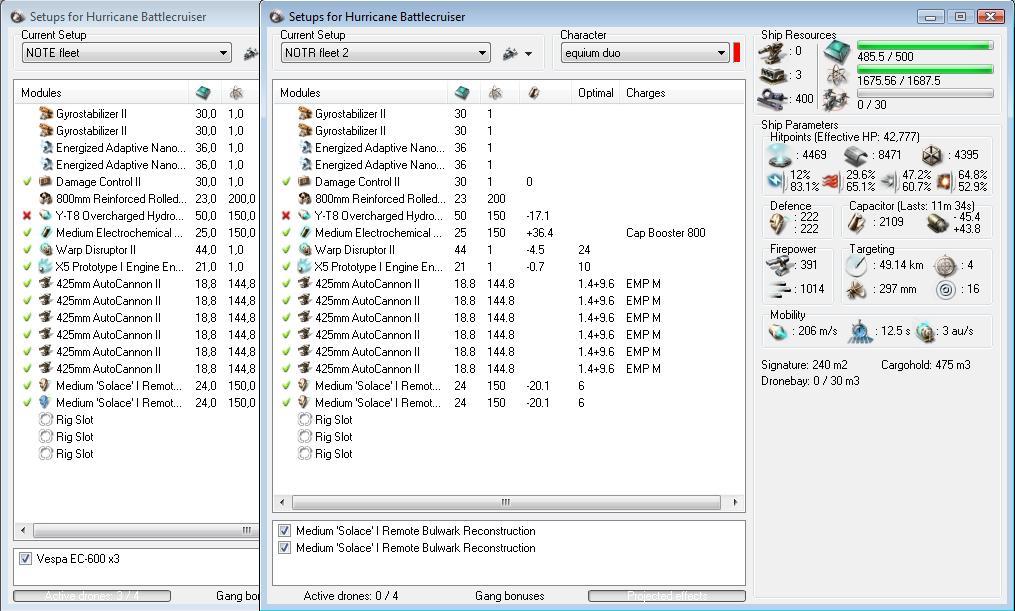1015x611 pixels.
Task: Click powergrid column icon in back window
Action: [x=236, y=93]
